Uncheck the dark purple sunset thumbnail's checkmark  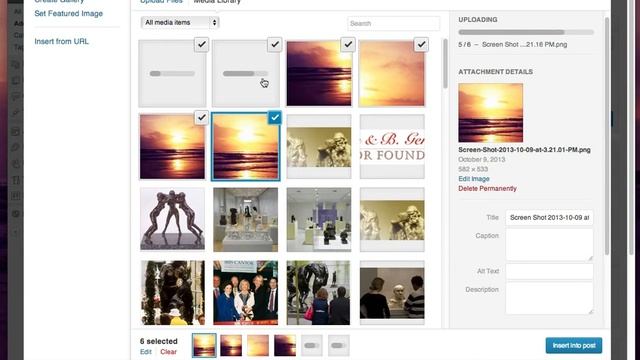click(x=348, y=44)
